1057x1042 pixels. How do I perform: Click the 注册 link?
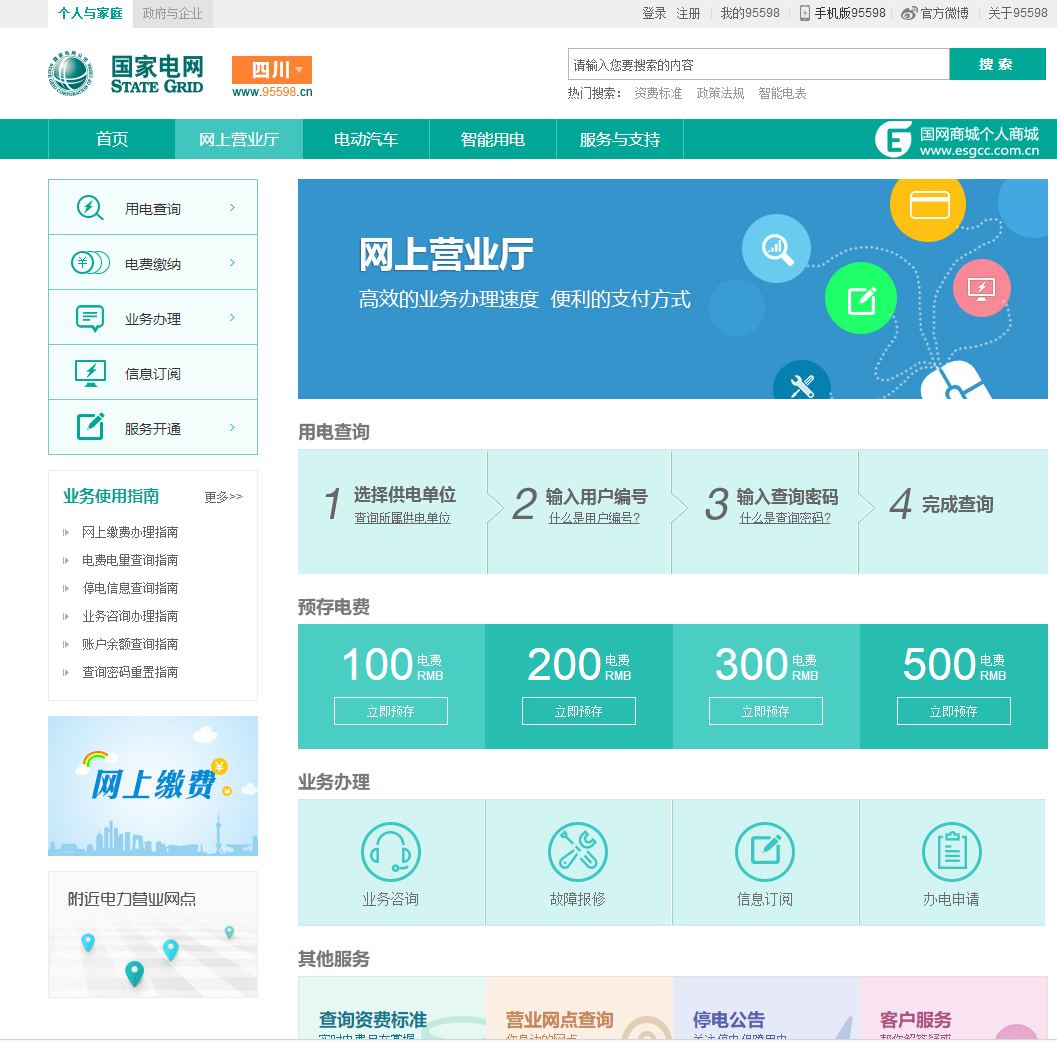pyautogui.click(x=688, y=13)
